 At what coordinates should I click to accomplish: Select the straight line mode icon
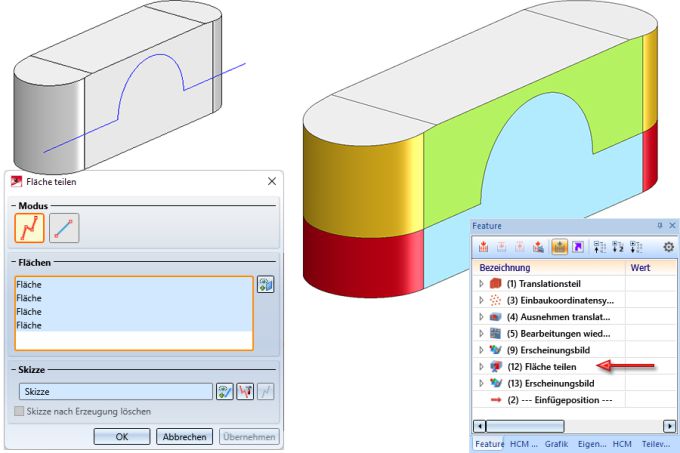[64, 228]
